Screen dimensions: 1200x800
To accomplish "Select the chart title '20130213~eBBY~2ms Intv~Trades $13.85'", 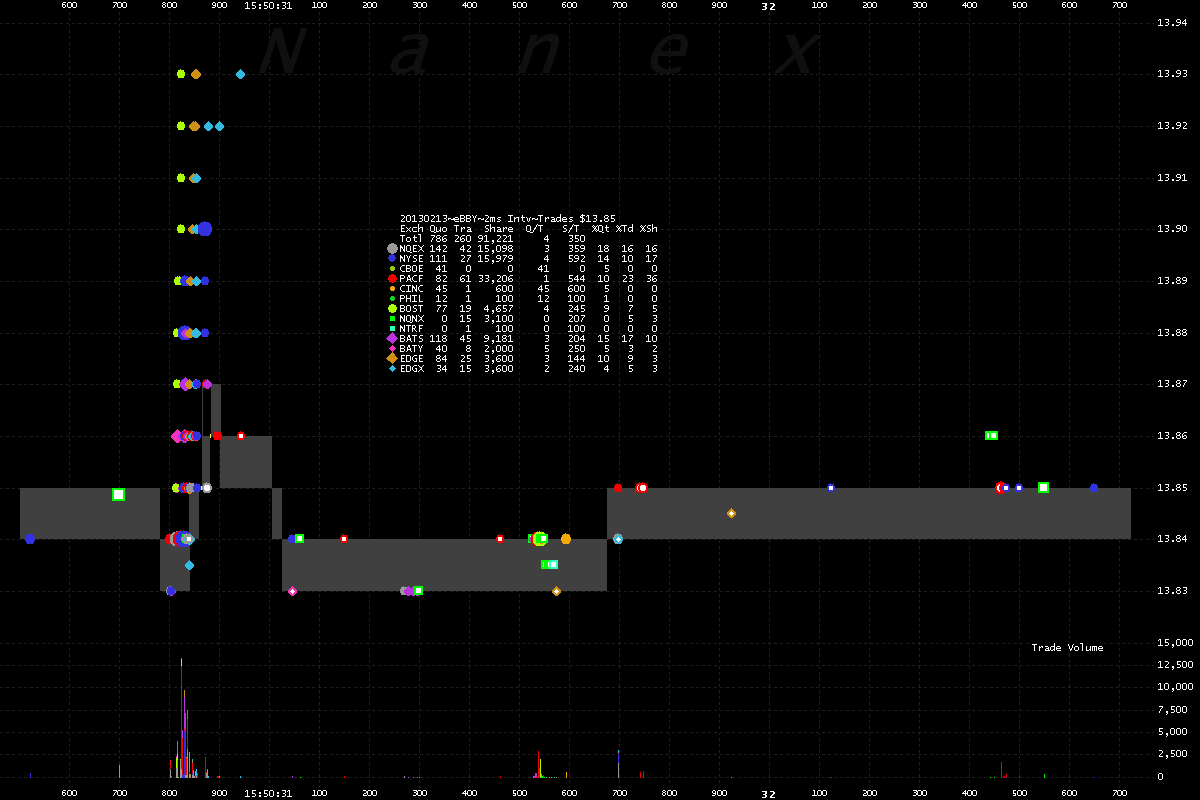I will [508, 218].
